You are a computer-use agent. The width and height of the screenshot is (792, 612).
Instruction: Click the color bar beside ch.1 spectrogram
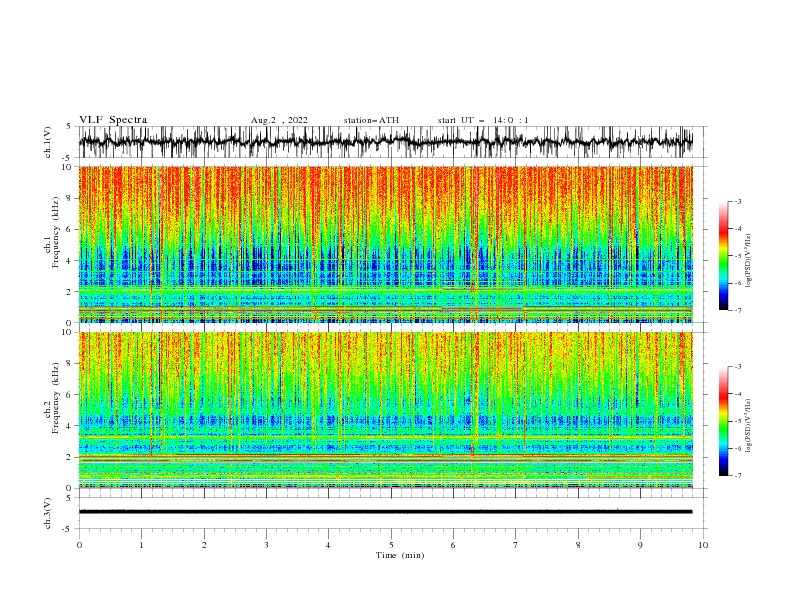723,255
